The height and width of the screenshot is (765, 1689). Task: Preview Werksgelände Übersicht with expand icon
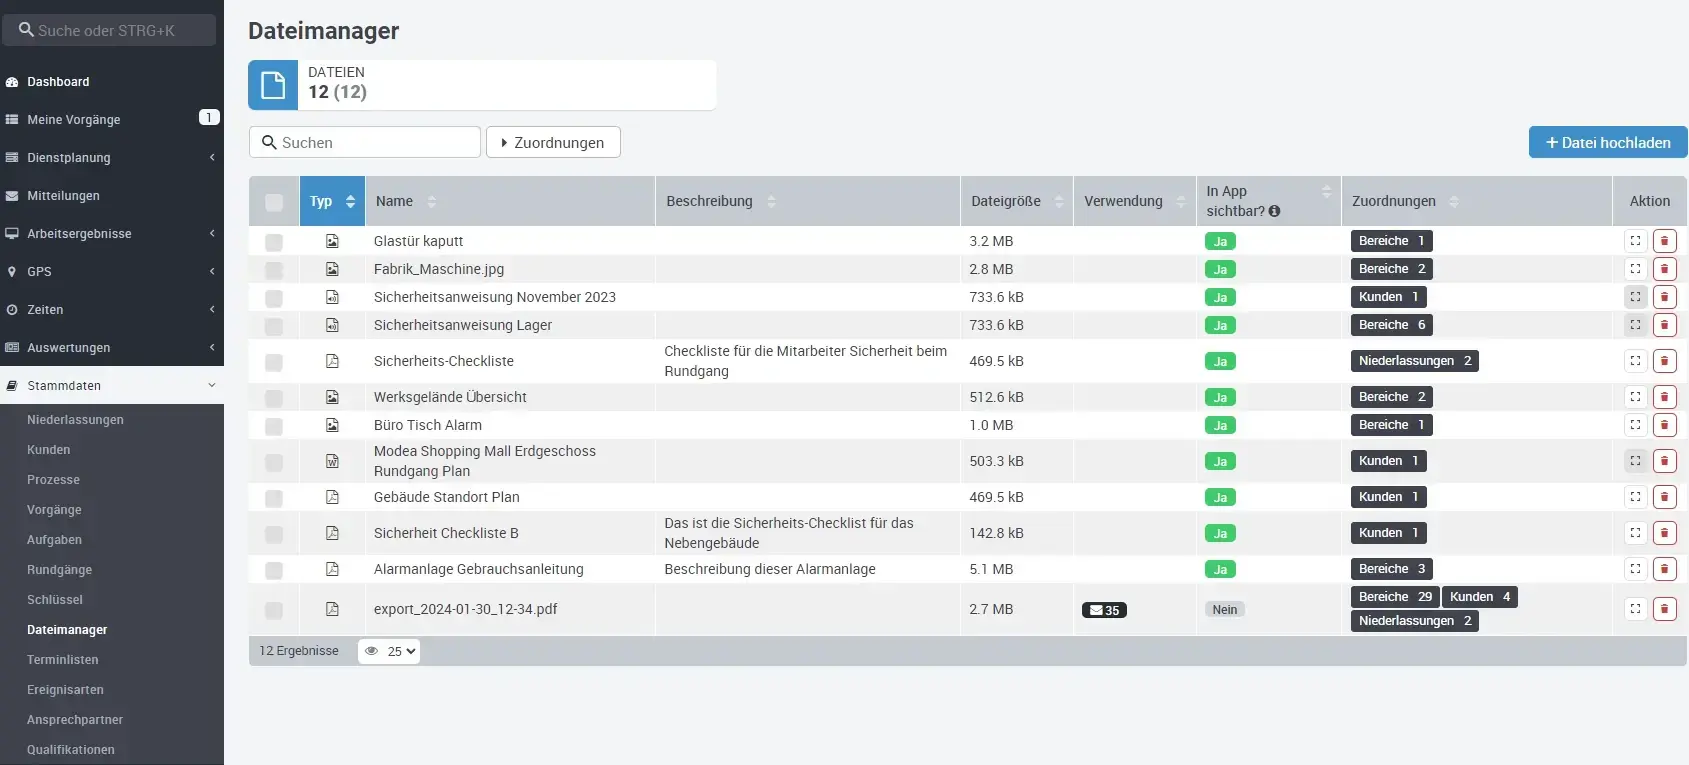[x=1635, y=397]
